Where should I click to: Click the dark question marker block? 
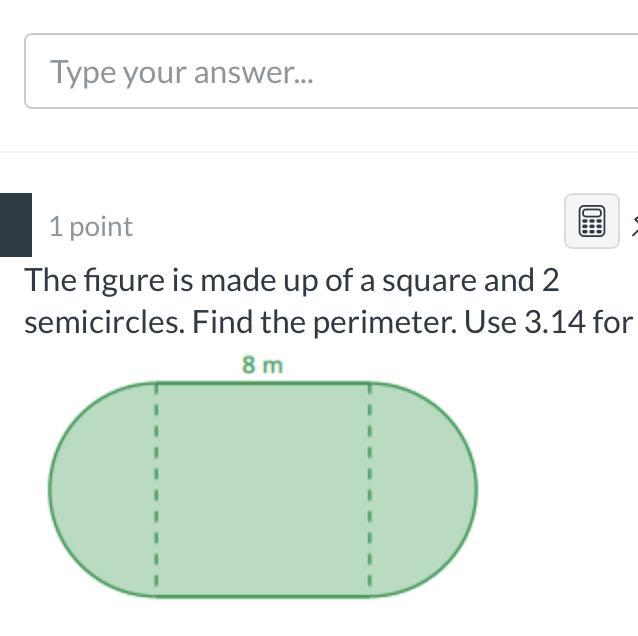pyautogui.click(x=16, y=225)
